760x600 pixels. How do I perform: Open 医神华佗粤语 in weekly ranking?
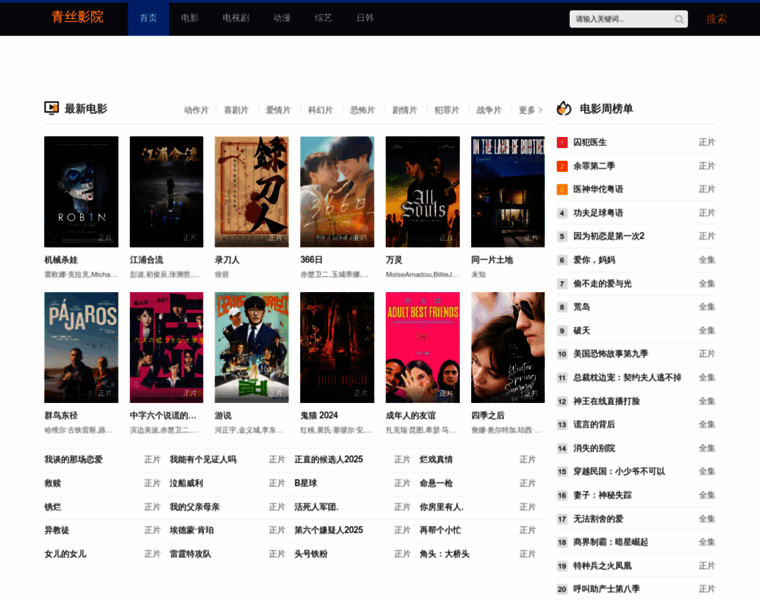[598, 189]
